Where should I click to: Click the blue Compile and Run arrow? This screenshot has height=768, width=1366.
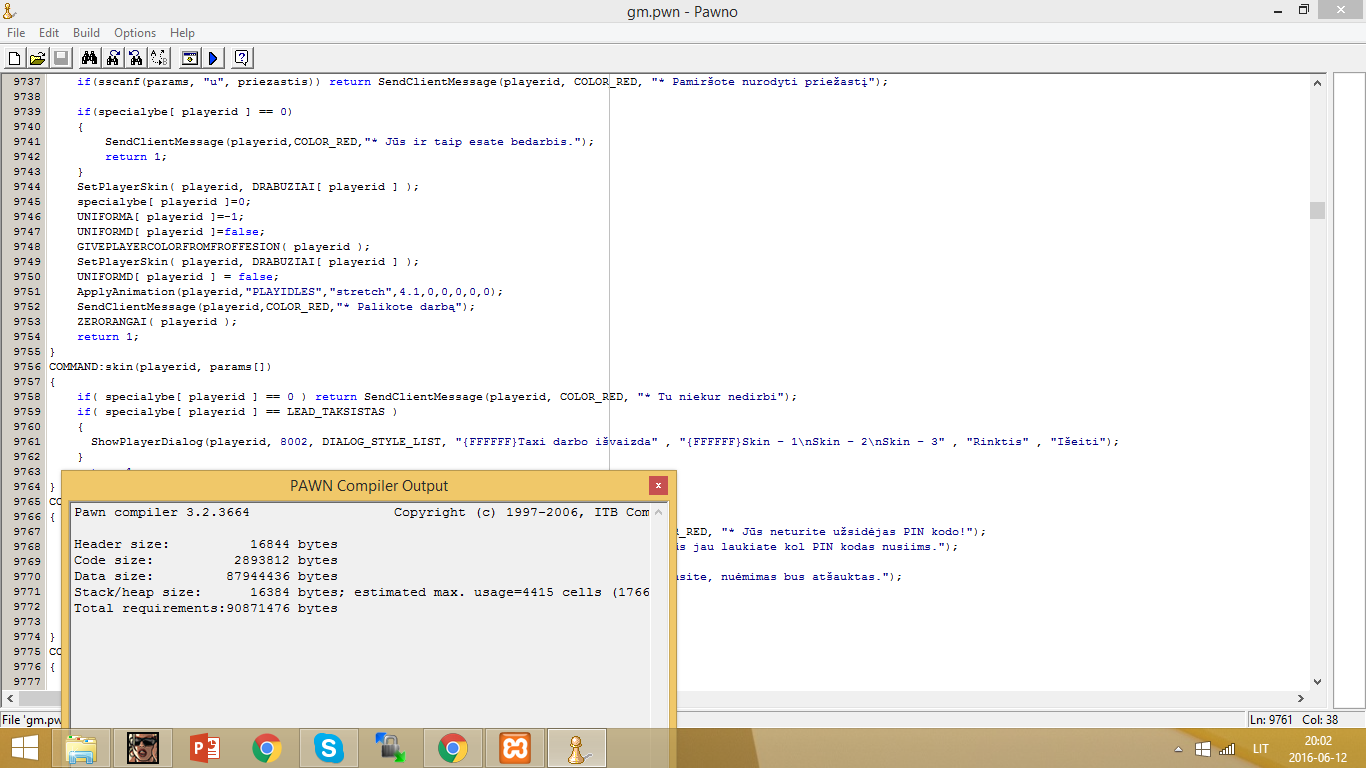point(212,57)
